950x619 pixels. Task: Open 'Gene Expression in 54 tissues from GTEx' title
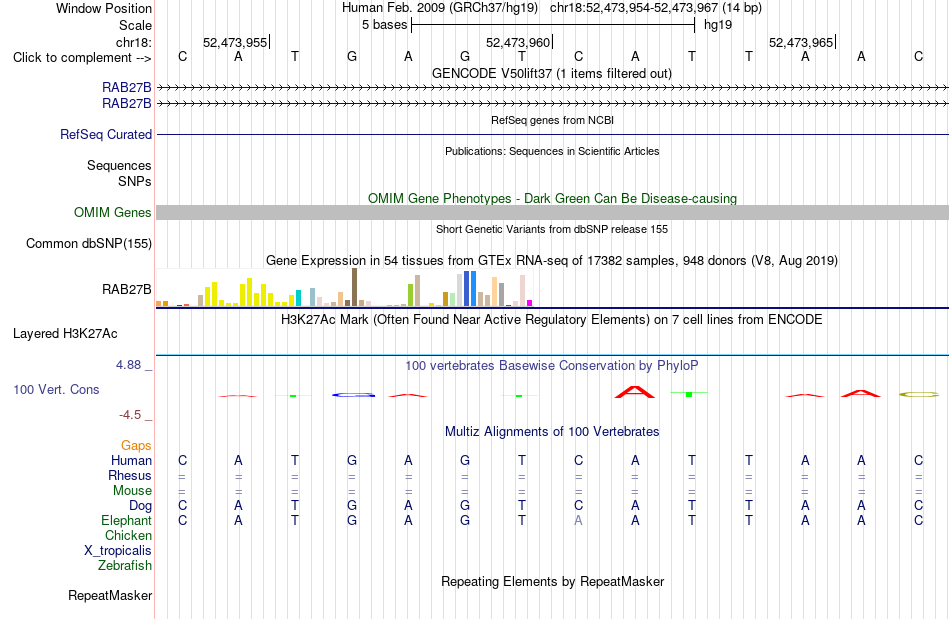[x=552, y=260]
